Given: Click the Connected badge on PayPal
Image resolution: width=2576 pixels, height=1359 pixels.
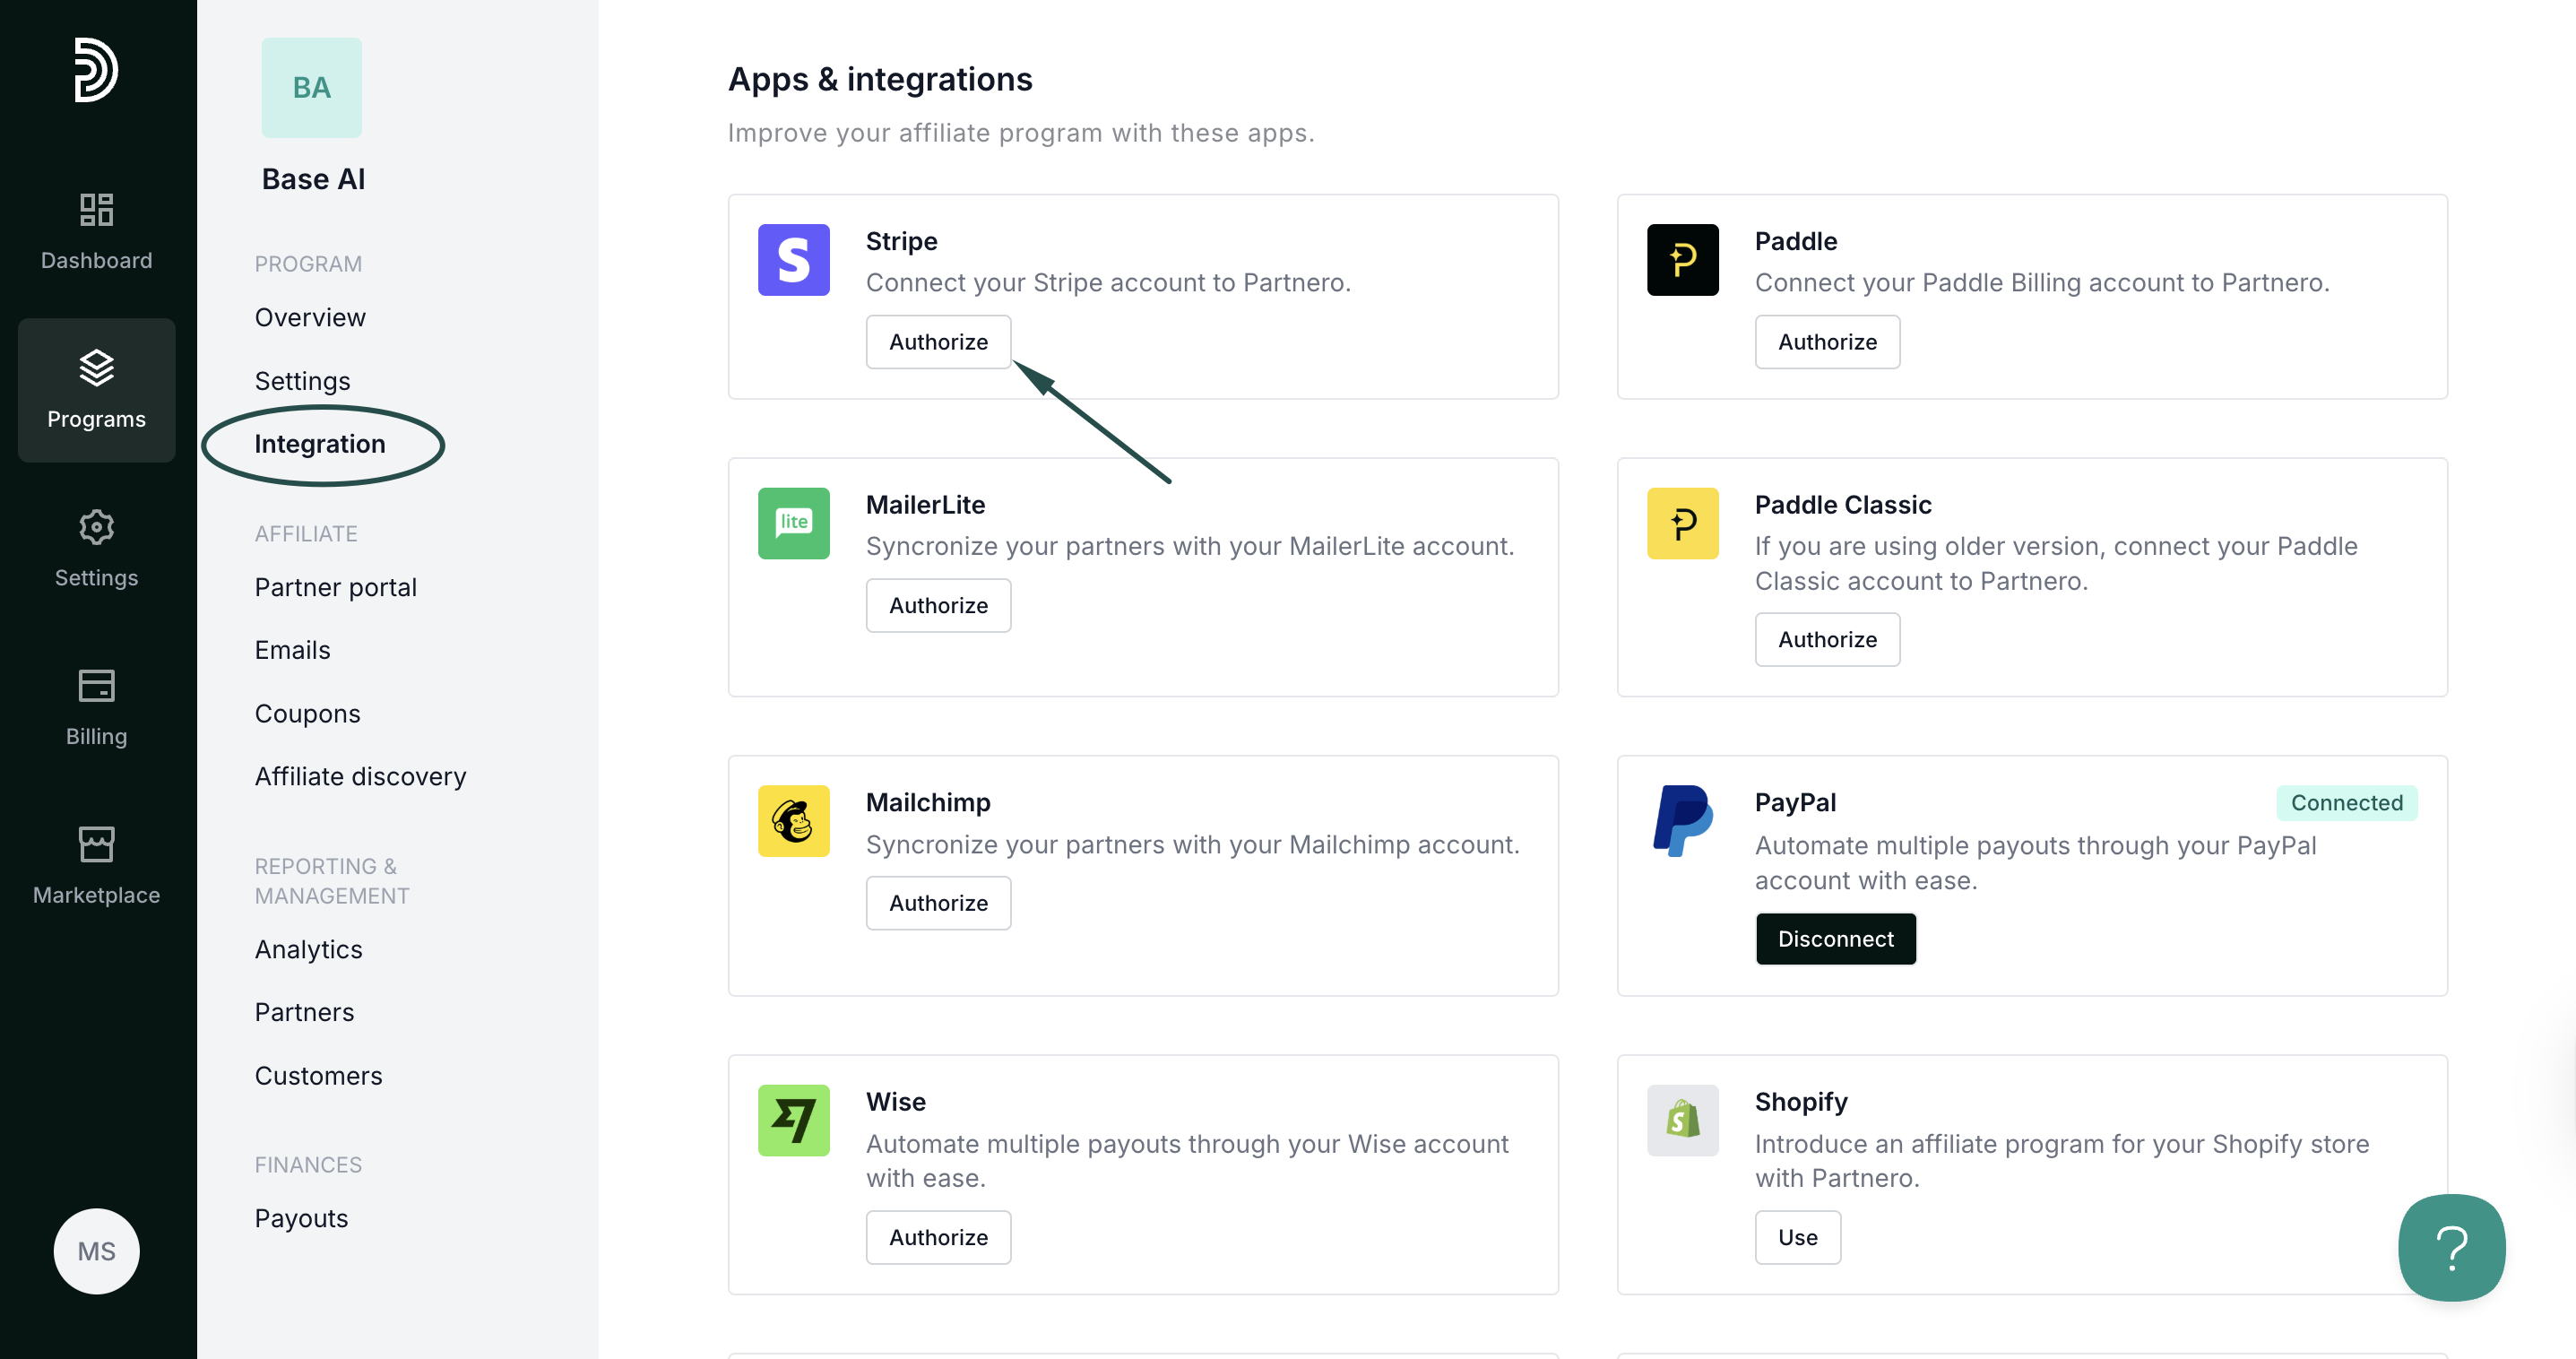Looking at the screenshot, I should (x=2346, y=803).
